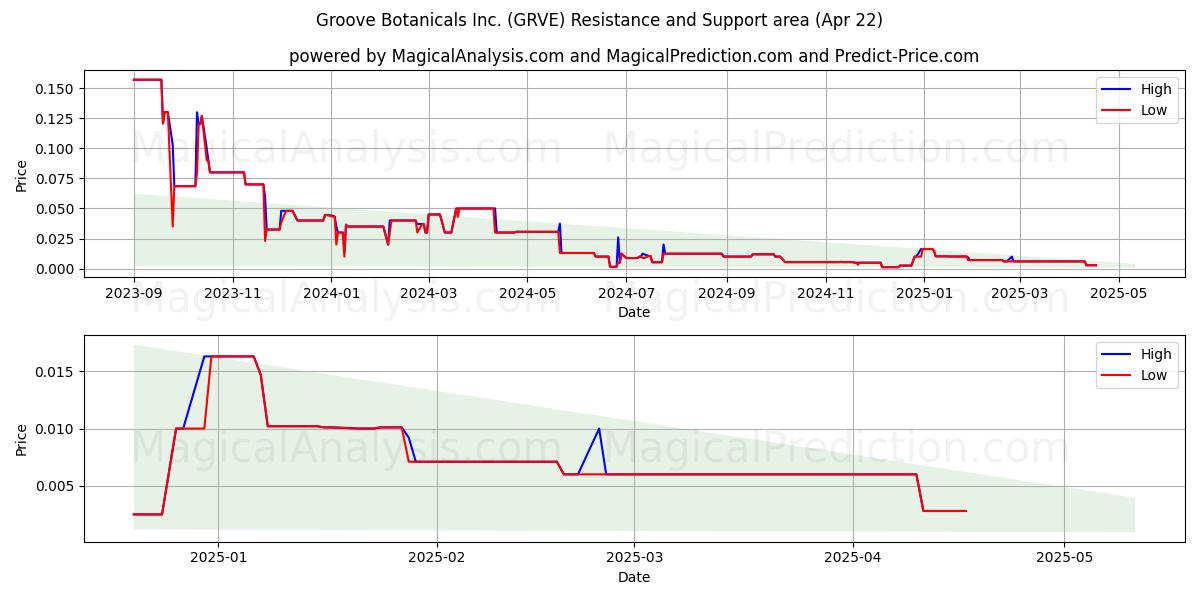Click the 'Date' axis label under the bottom chart

[634, 577]
